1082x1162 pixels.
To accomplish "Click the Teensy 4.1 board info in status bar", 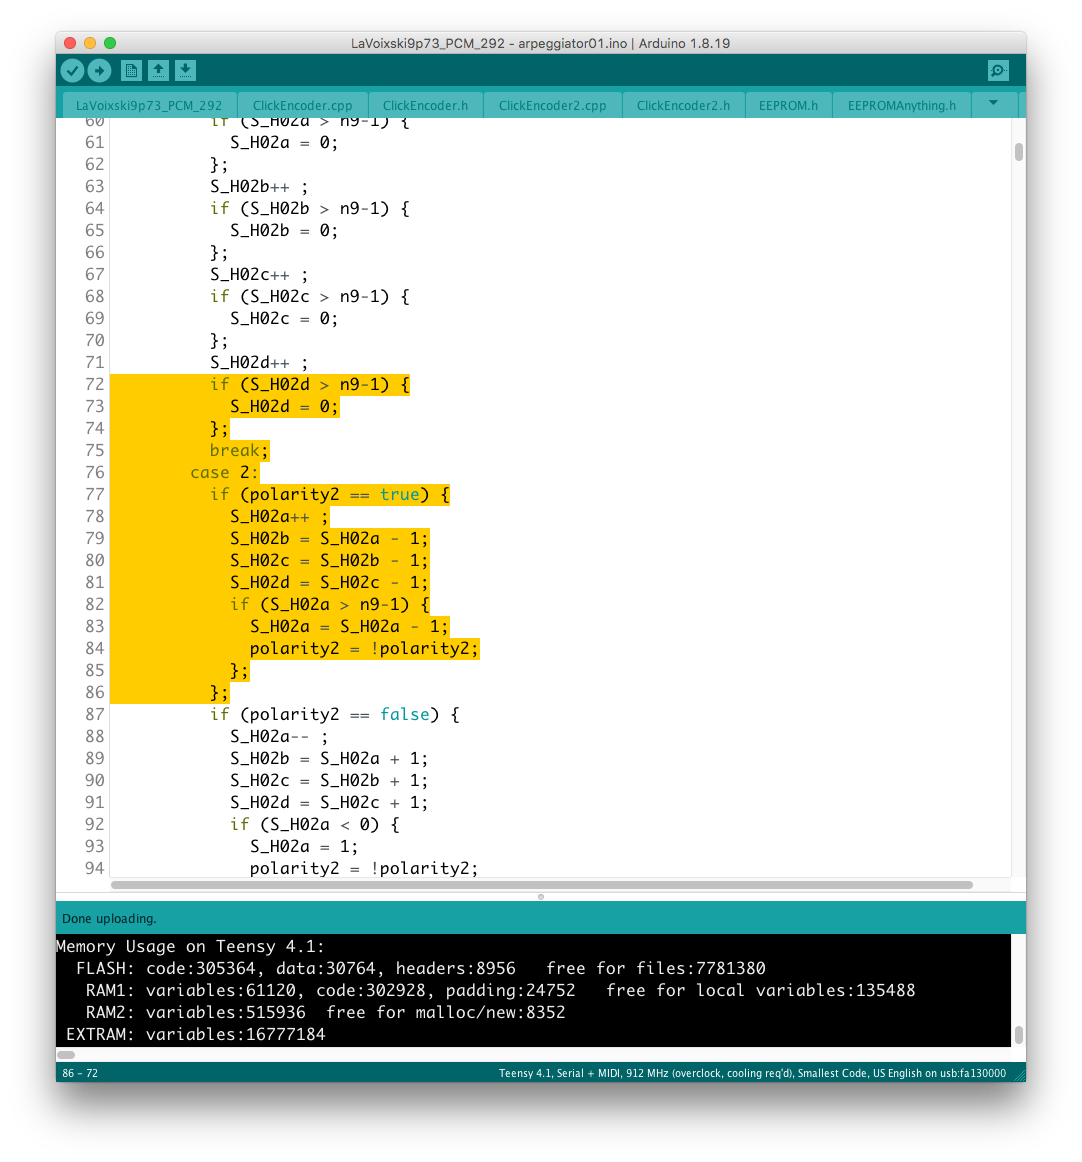I will [x=751, y=1073].
